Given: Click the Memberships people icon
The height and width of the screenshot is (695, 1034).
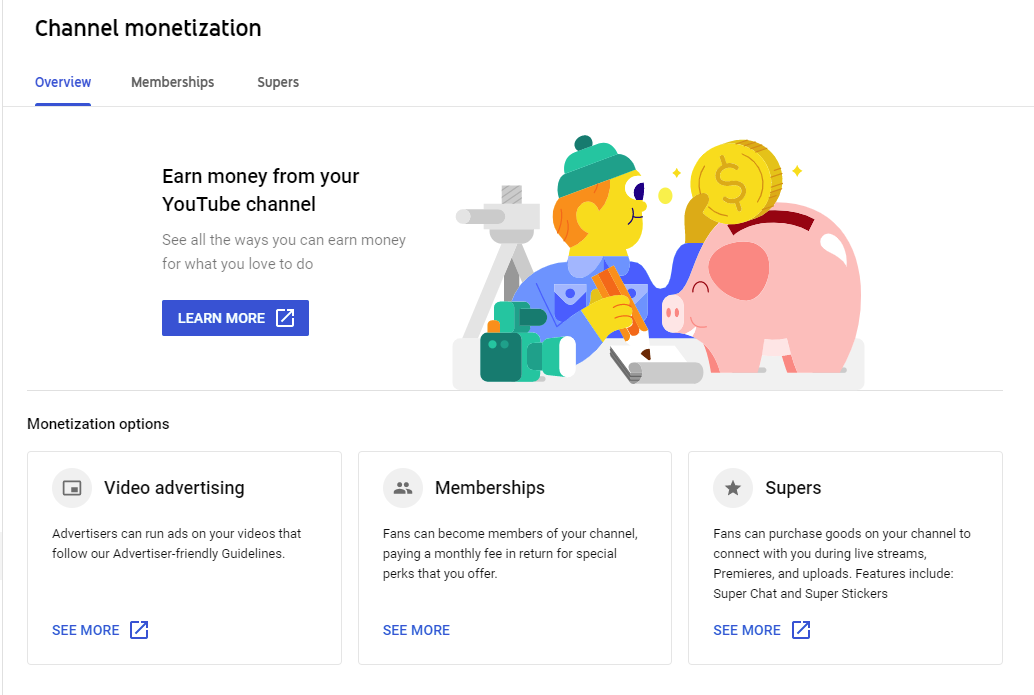Looking at the screenshot, I should click(403, 488).
